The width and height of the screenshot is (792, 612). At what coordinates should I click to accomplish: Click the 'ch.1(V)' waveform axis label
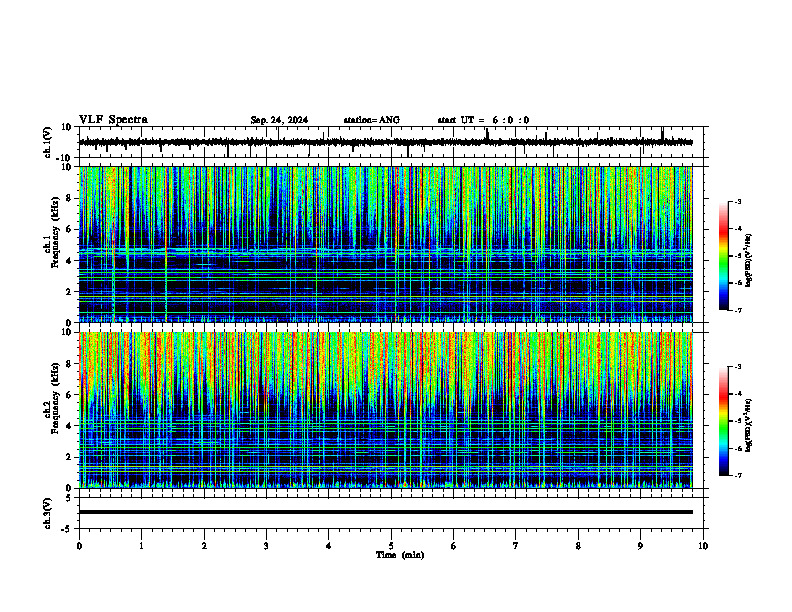pyautogui.click(x=48, y=142)
